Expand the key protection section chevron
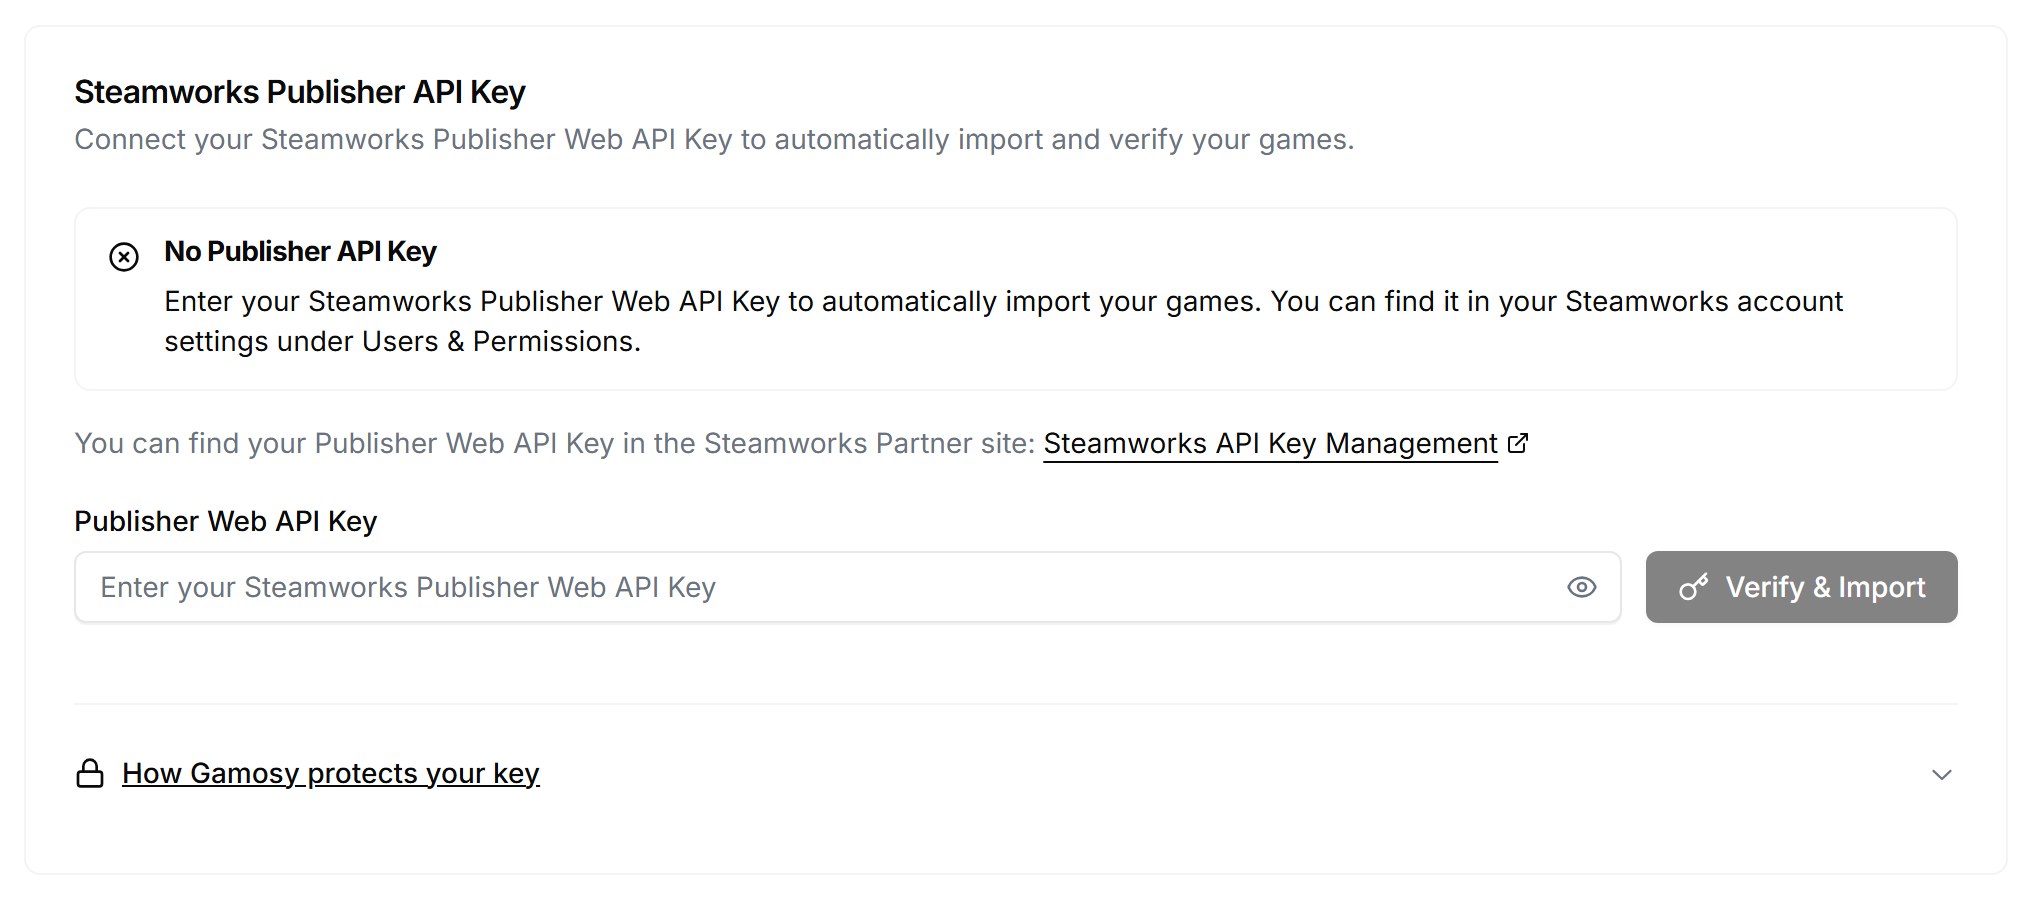 coord(1941,775)
